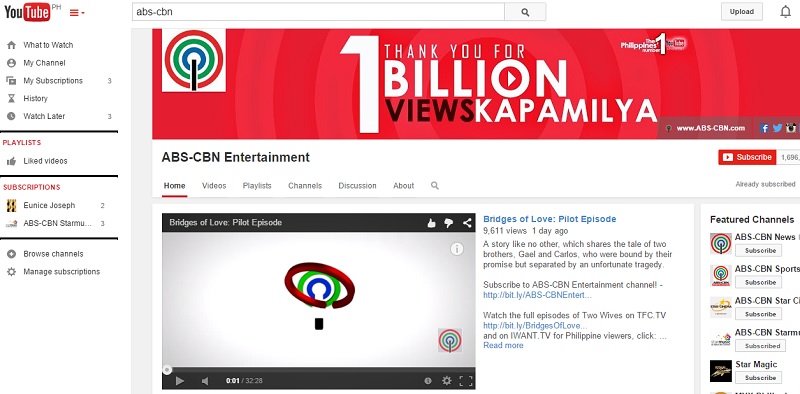The height and width of the screenshot is (394, 800).
Task: Play the Bridges of Love video
Action: pyautogui.click(x=179, y=380)
